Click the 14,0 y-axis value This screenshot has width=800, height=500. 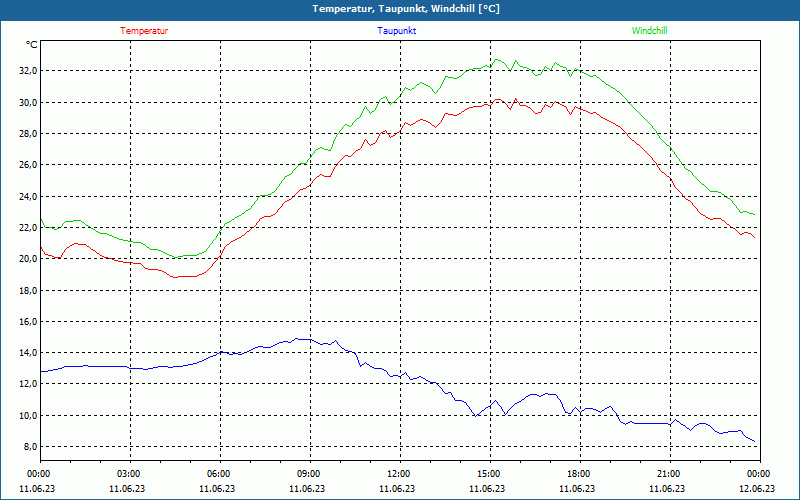pos(28,353)
